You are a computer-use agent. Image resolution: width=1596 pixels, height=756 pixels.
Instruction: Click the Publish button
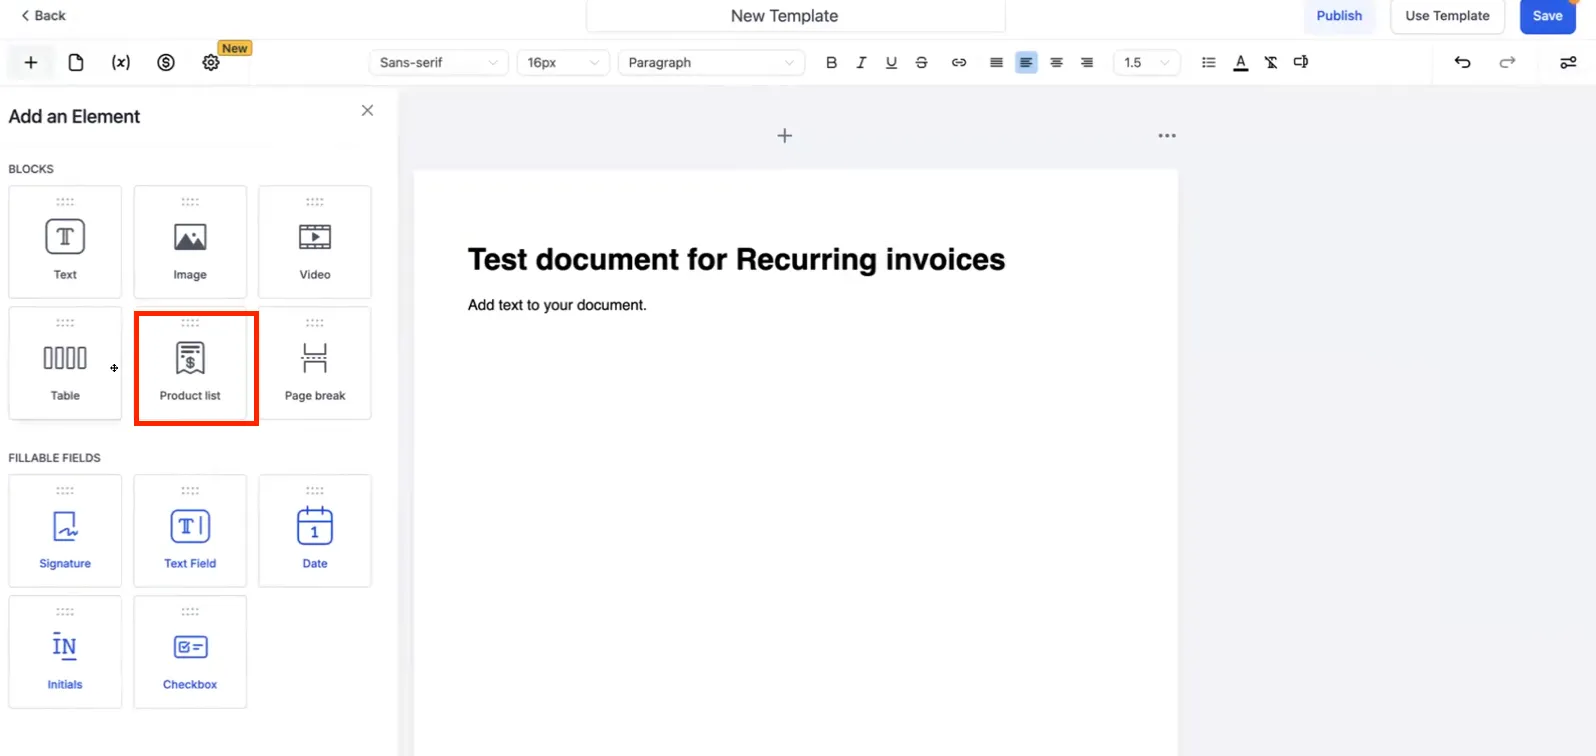click(1339, 16)
